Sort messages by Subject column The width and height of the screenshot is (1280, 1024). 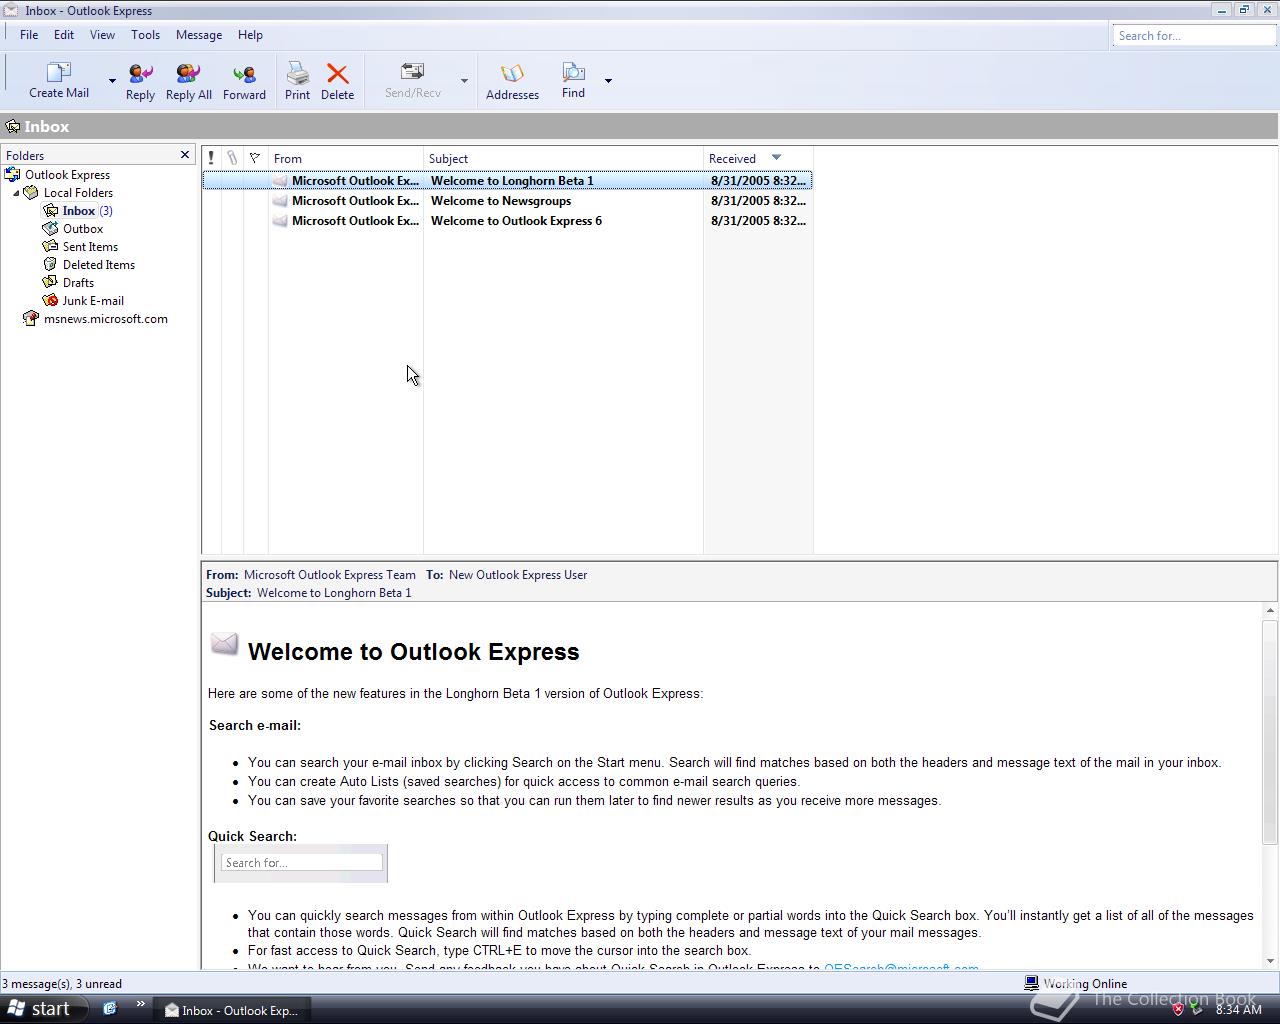coord(563,158)
